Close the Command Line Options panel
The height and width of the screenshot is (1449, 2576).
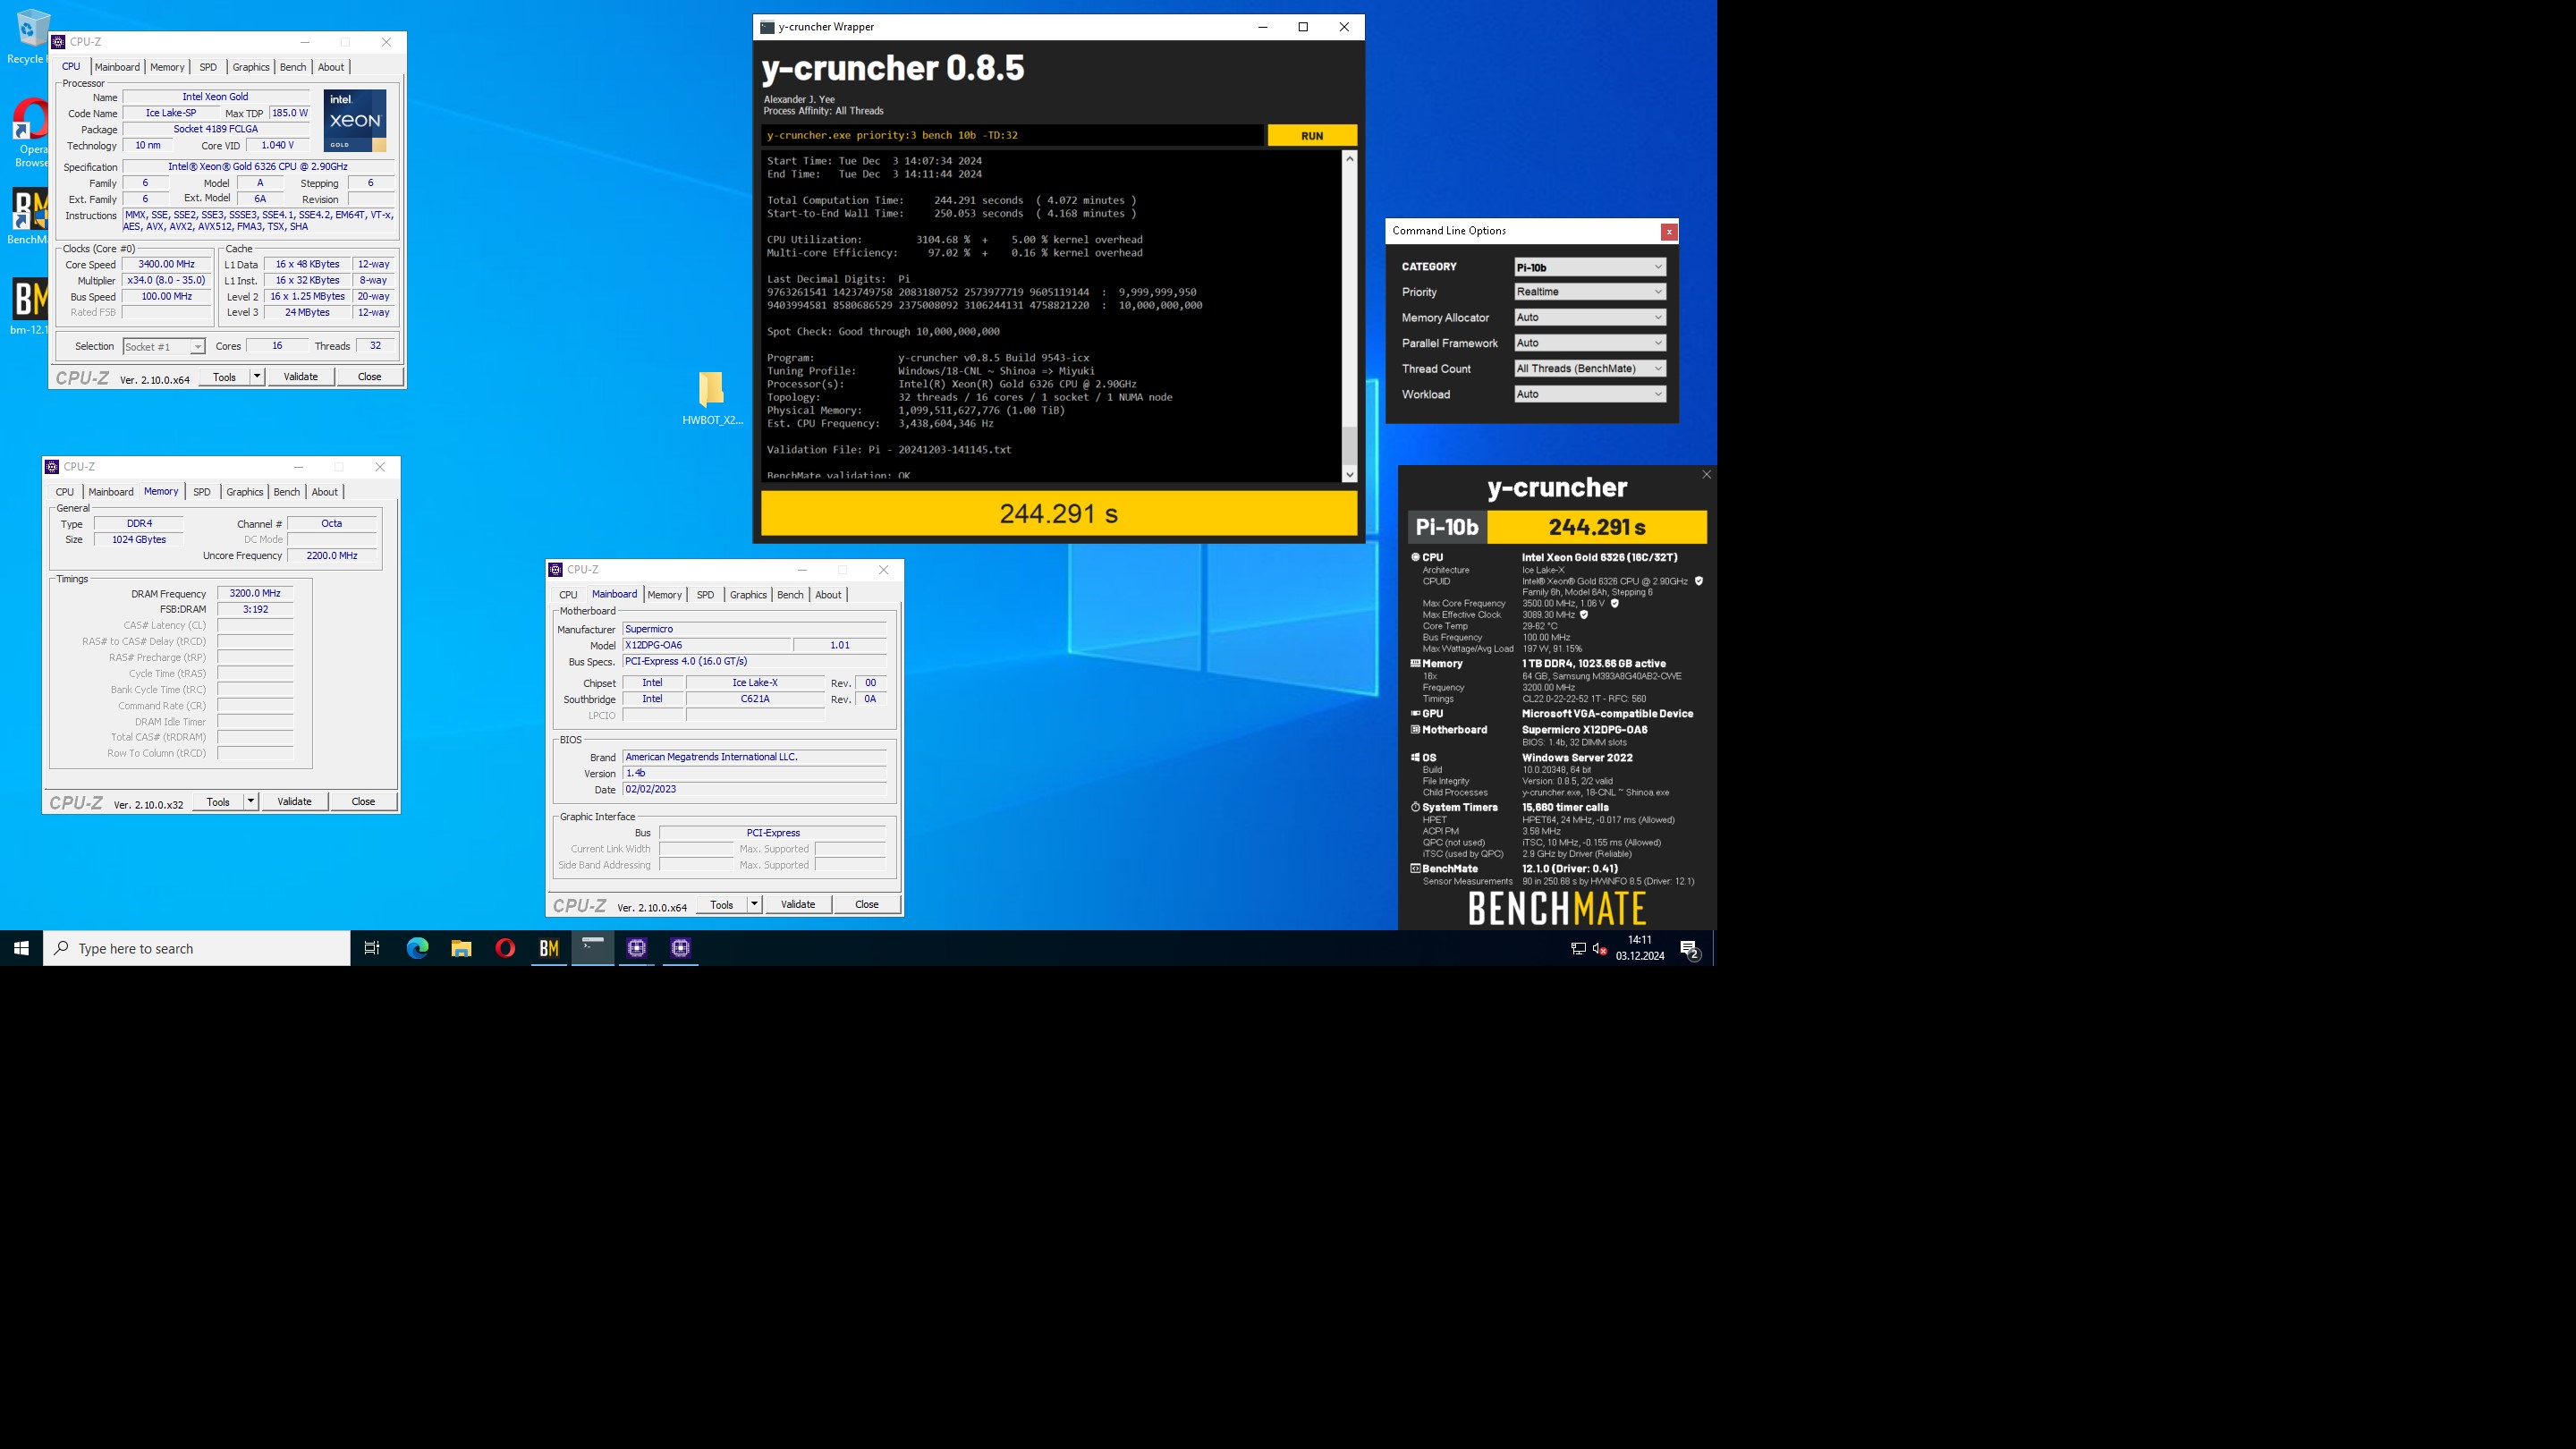coord(1668,232)
